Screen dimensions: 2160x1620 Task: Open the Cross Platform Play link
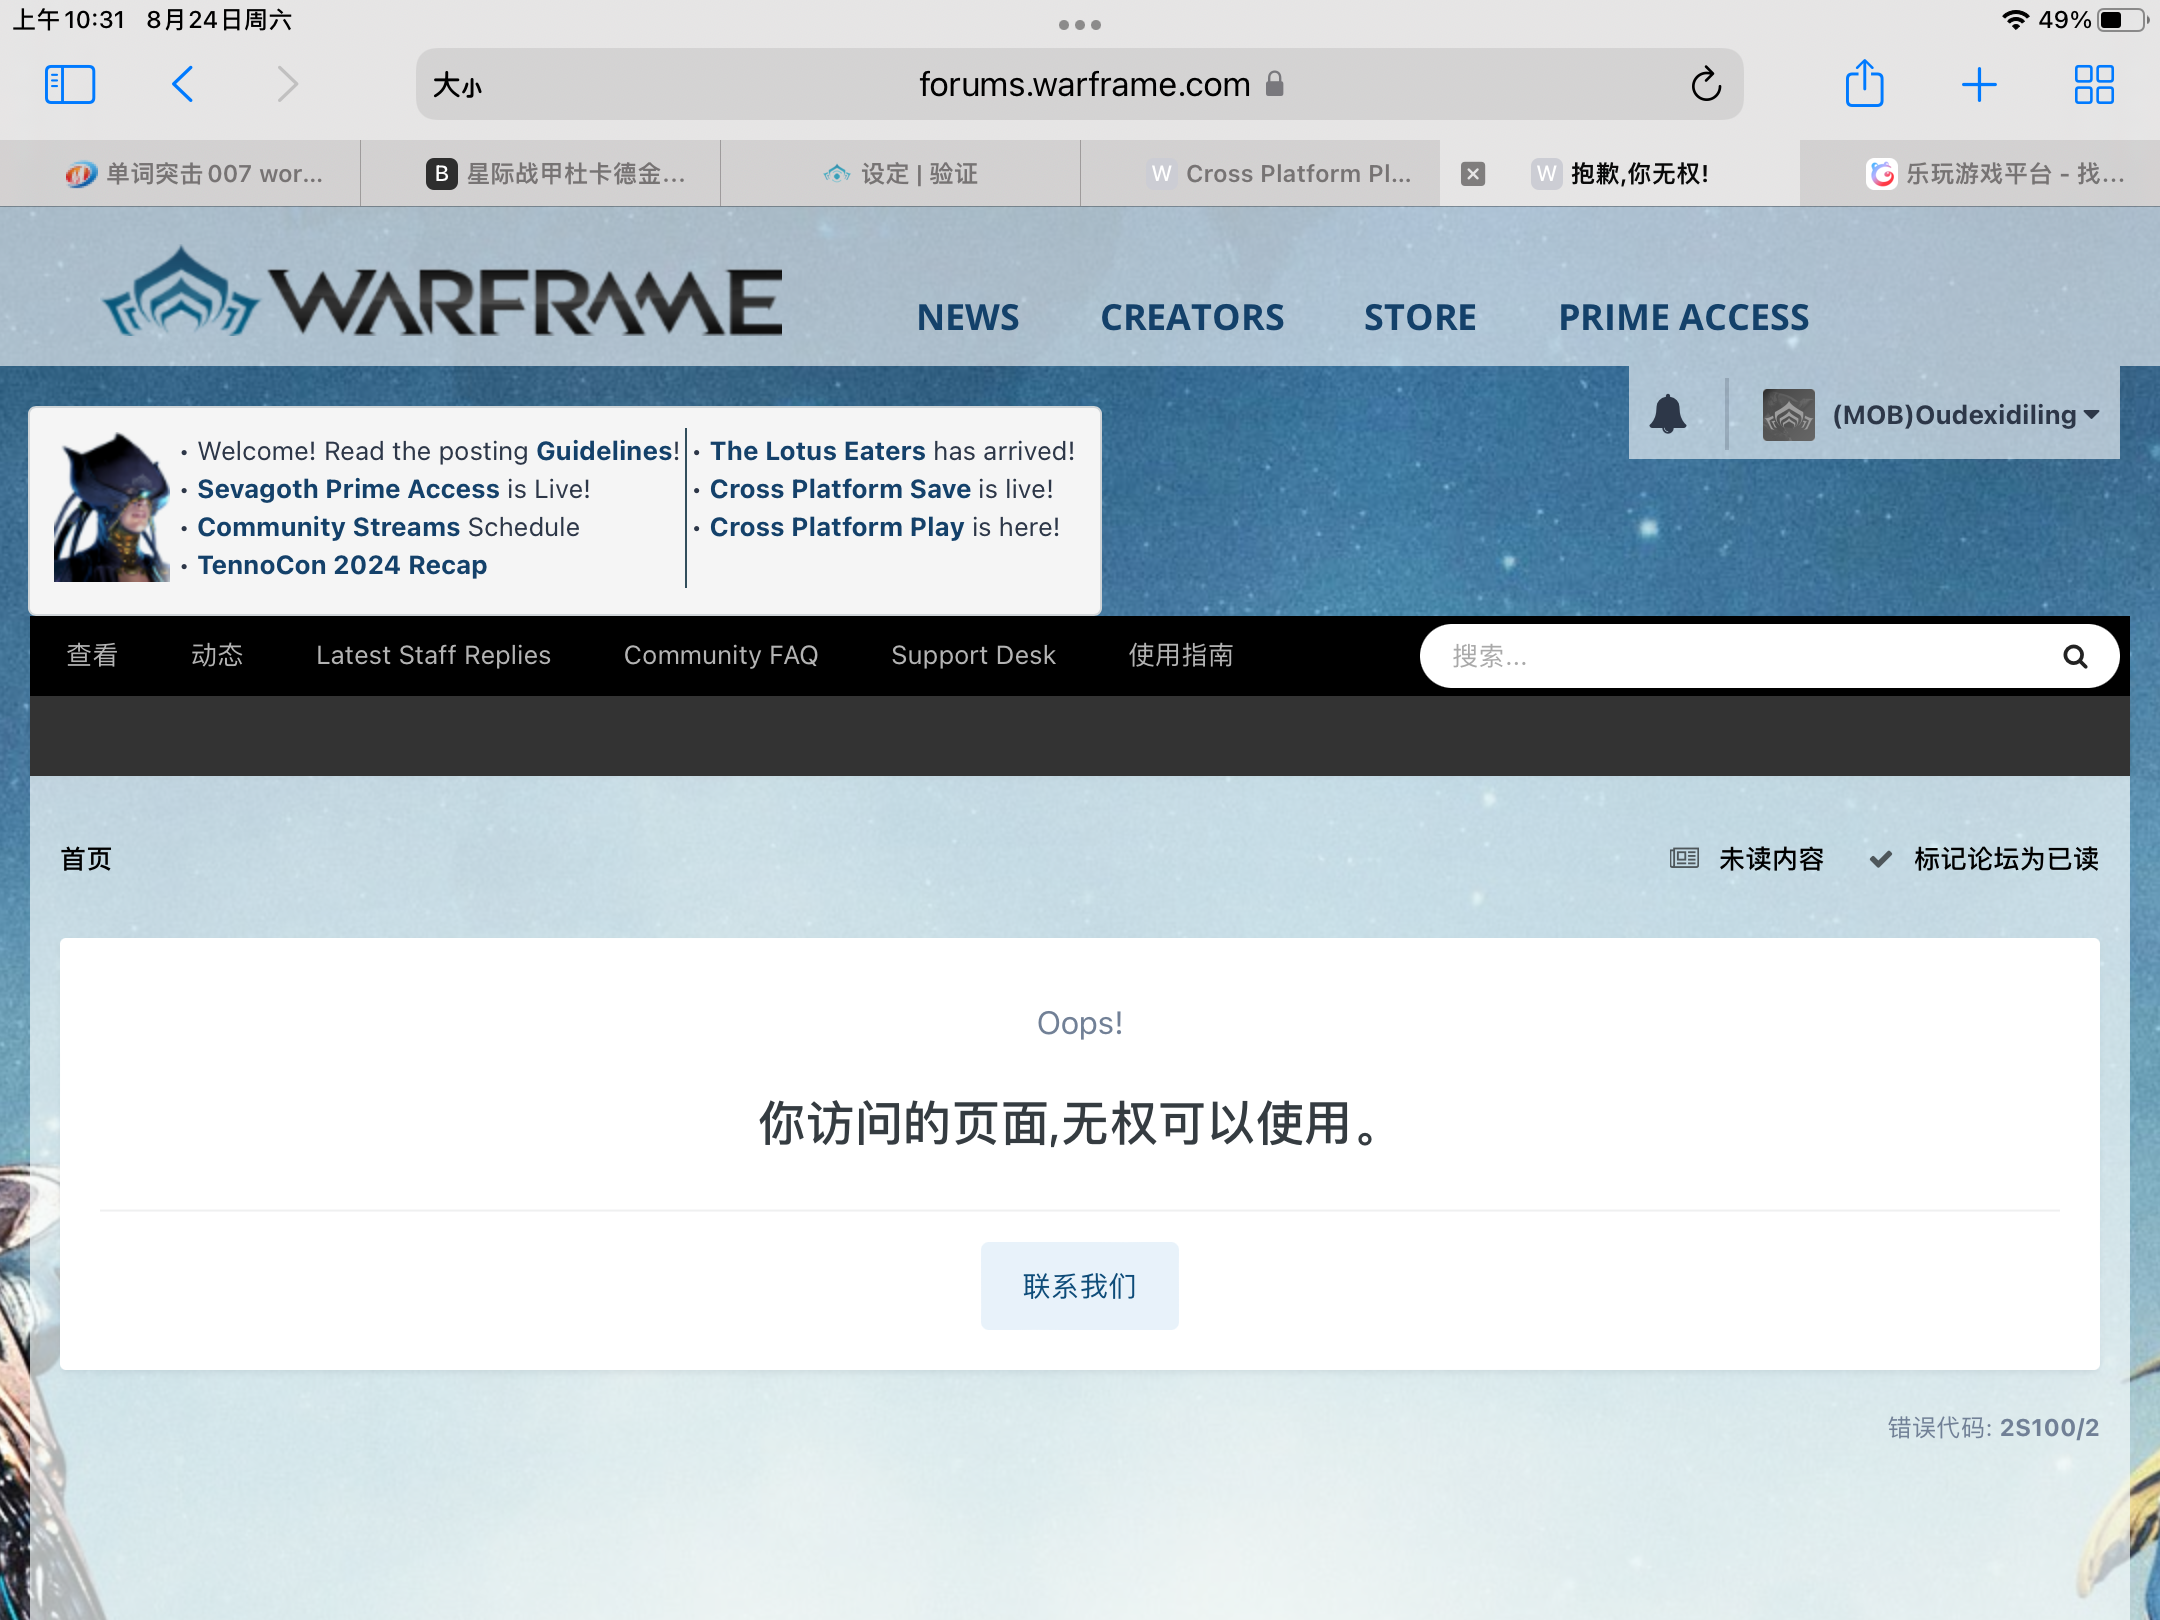tap(837, 527)
